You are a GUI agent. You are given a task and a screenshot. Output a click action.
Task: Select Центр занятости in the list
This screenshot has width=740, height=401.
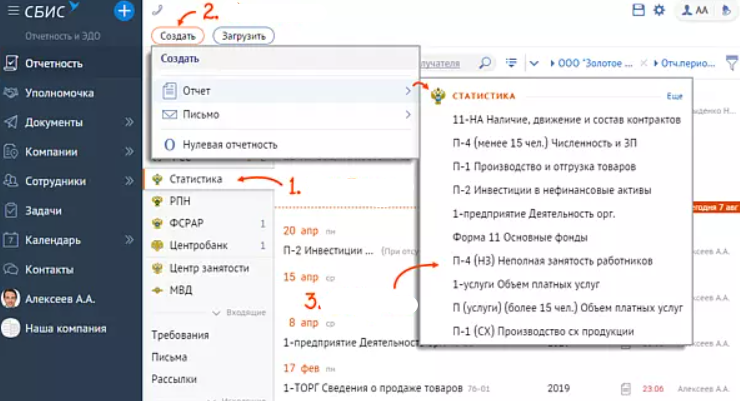pyautogui.click(x=209, y=268)
